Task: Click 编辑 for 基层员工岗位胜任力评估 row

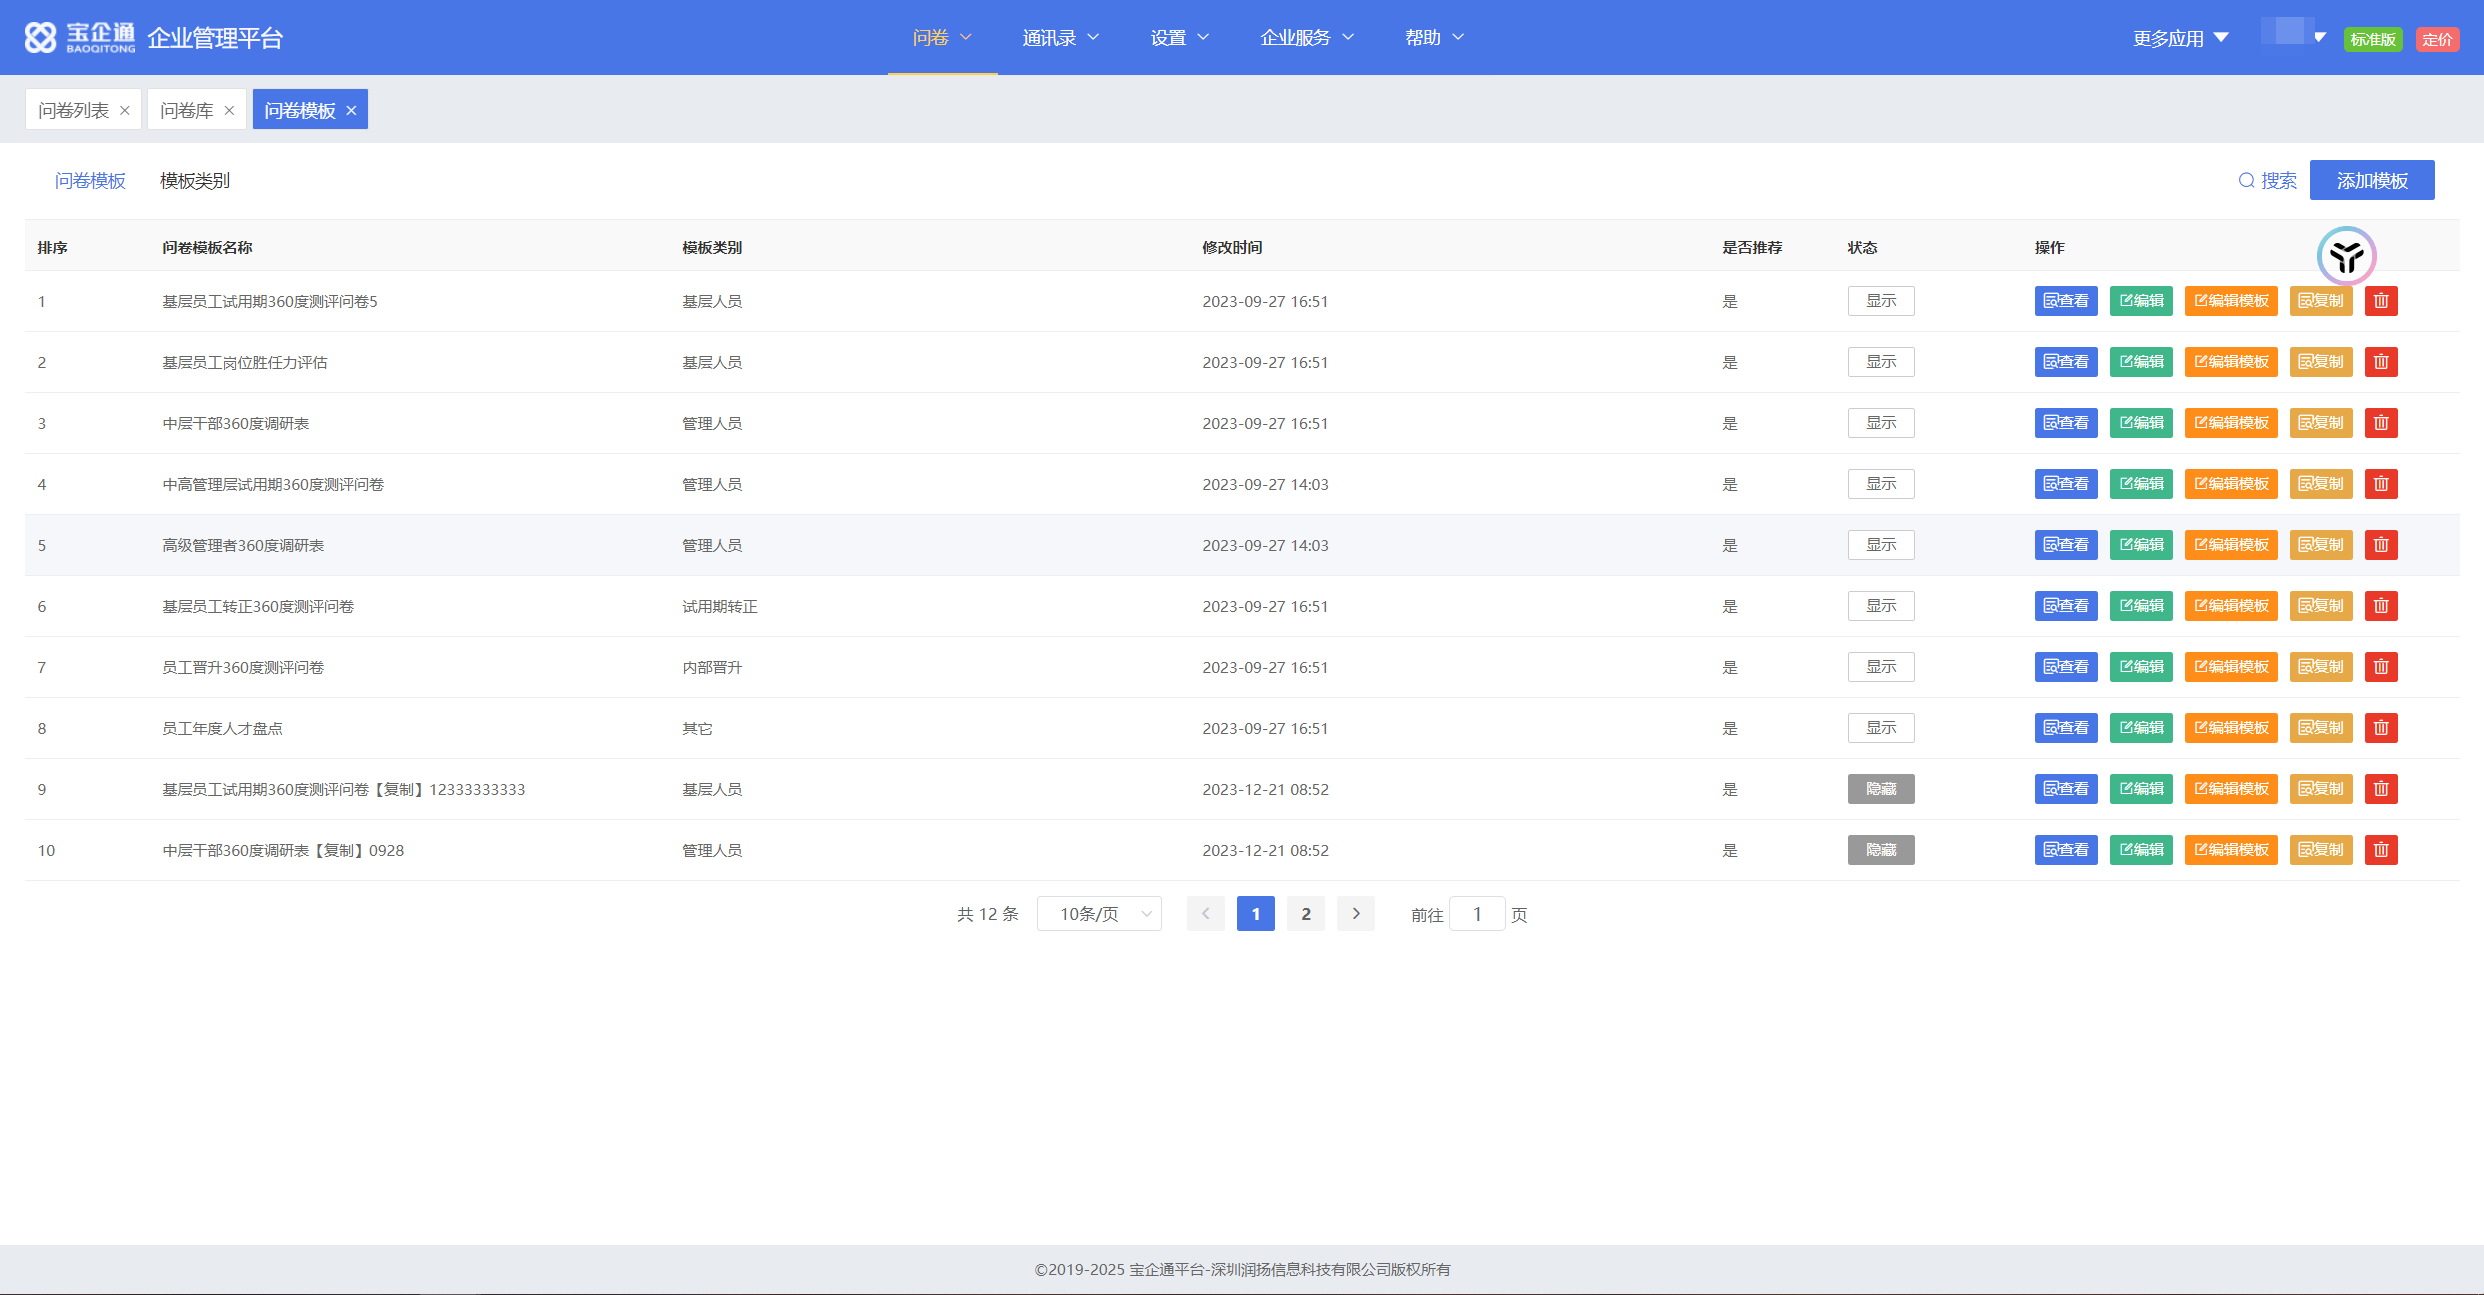Action: (x=2140, y=362)
